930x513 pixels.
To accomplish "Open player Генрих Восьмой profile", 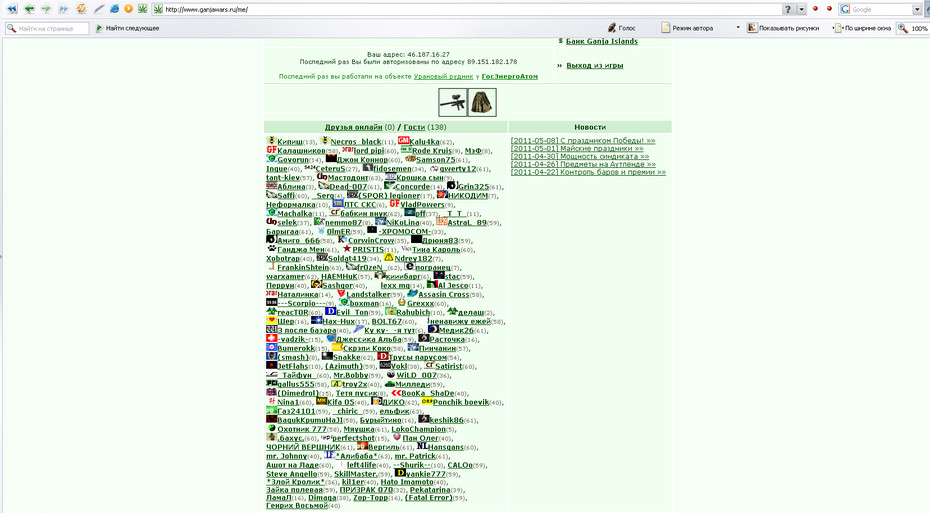I will tap(297, 505).
